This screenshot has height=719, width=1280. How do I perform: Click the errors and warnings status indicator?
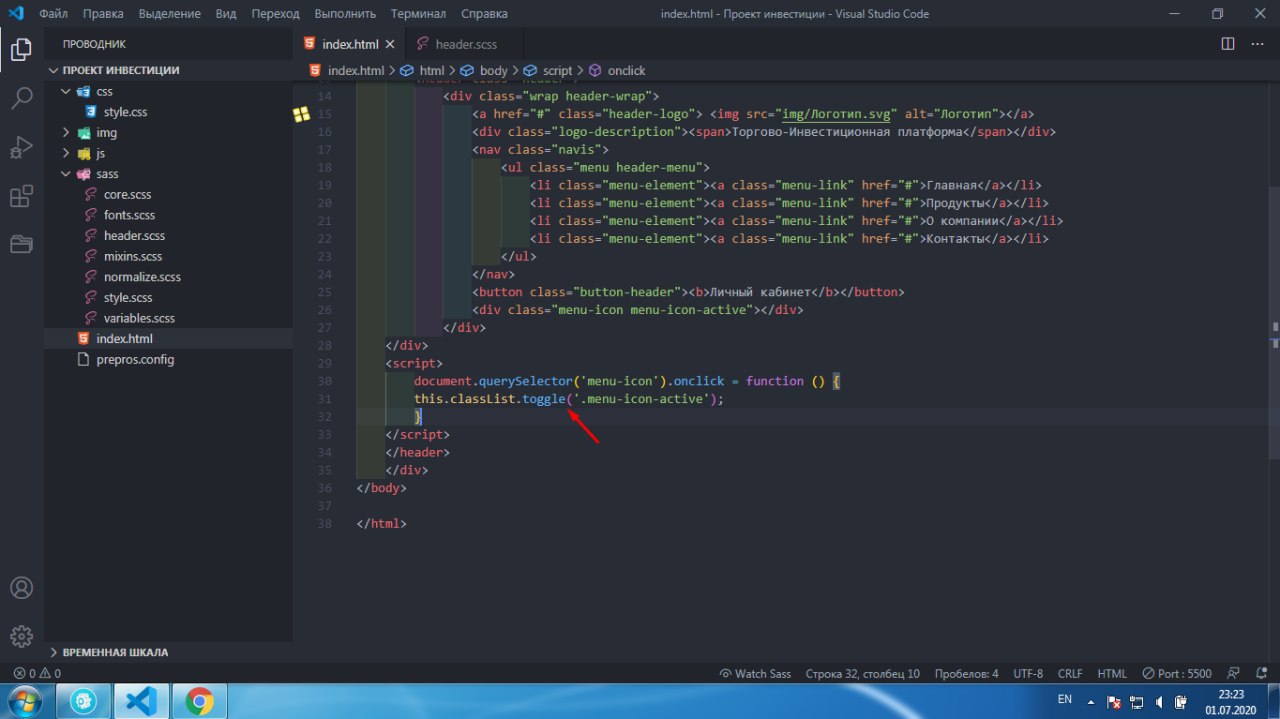pos(37,674)
